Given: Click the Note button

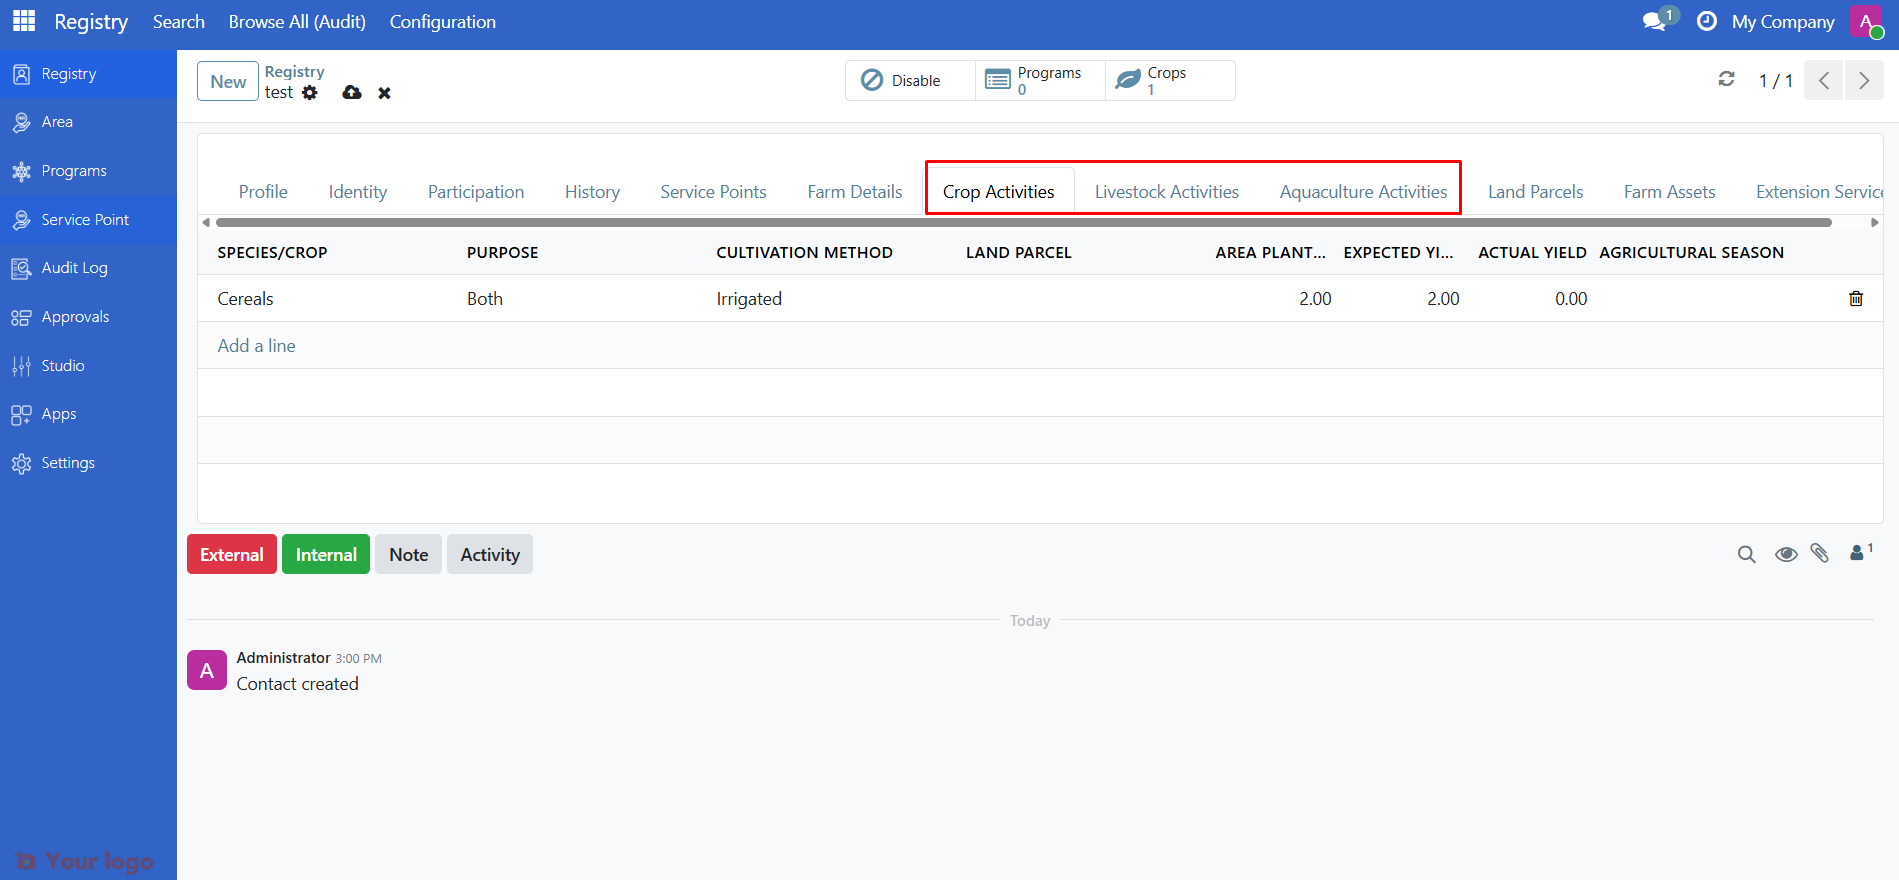Looking at the screenshot, I should coord(409,554).
